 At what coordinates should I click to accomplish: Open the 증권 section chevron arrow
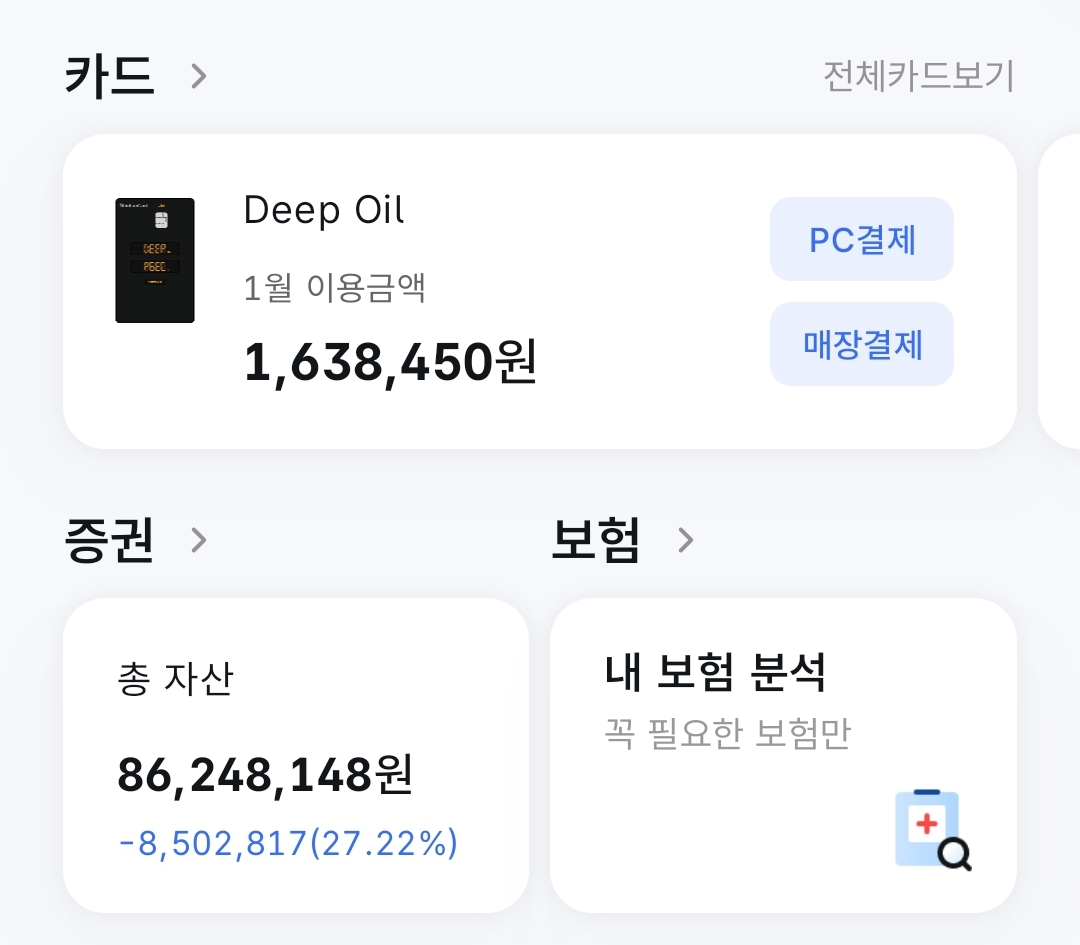click(x=199, y=540)
